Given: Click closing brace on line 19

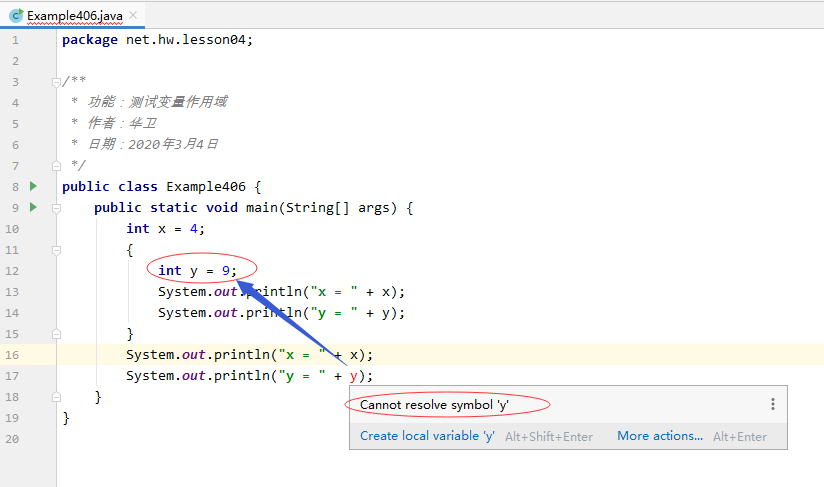Looking at the screenshot, I should pos(66,418).
